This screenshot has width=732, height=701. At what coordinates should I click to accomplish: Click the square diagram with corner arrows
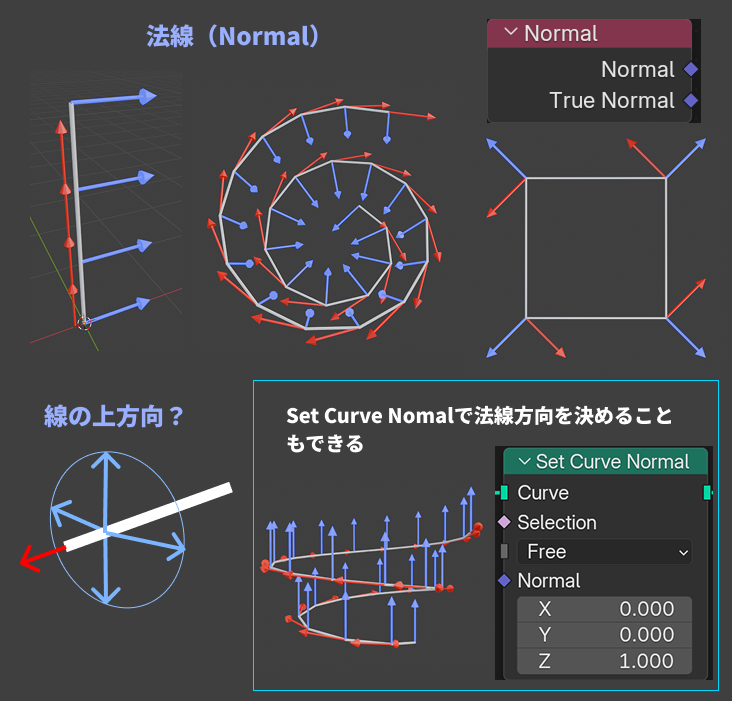[596, 248]
